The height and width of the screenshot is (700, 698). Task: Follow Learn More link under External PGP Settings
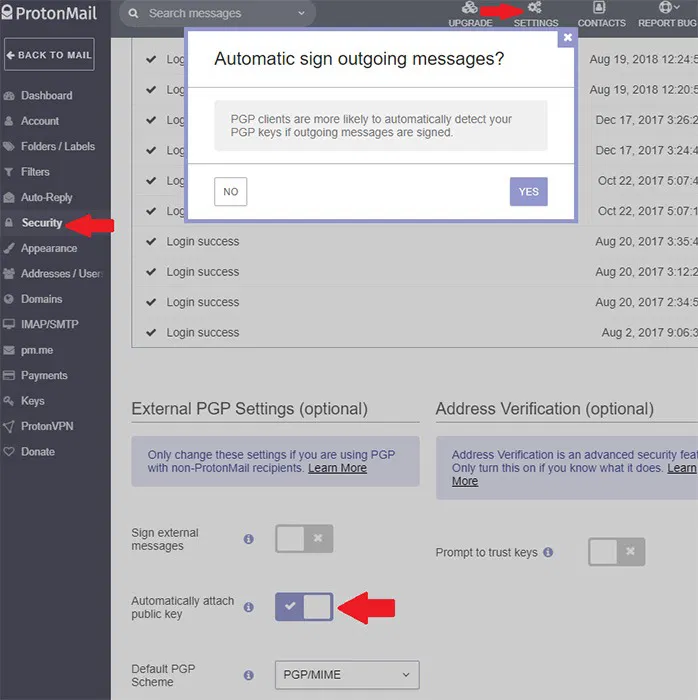tap(337, 468)
